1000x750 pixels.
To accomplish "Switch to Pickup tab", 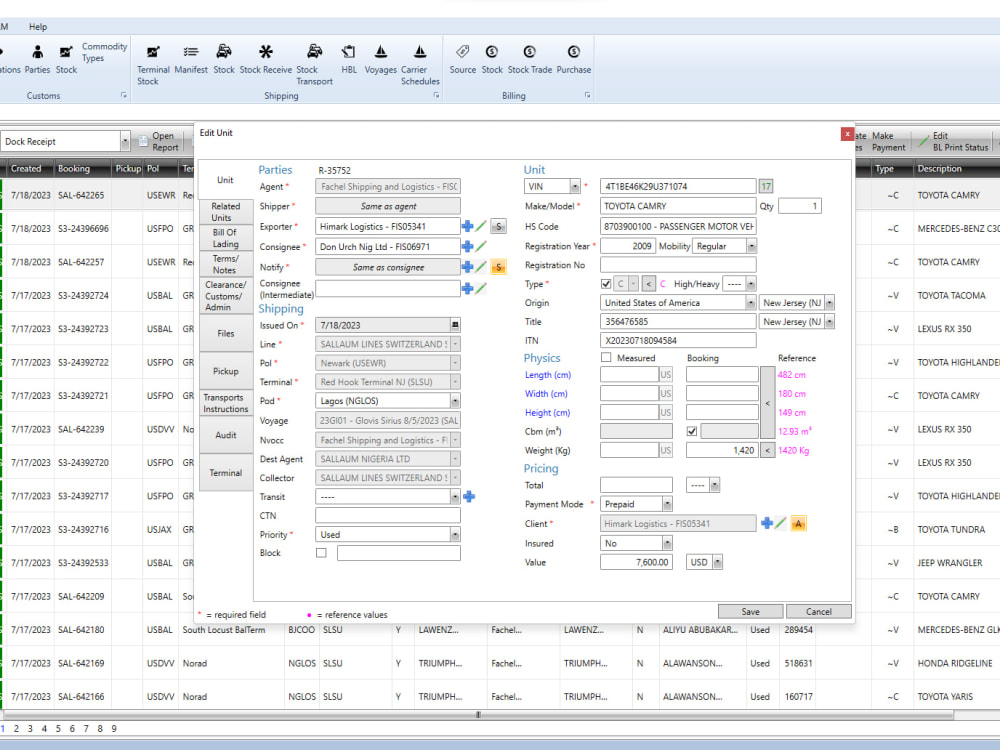I will pos(226,371).
